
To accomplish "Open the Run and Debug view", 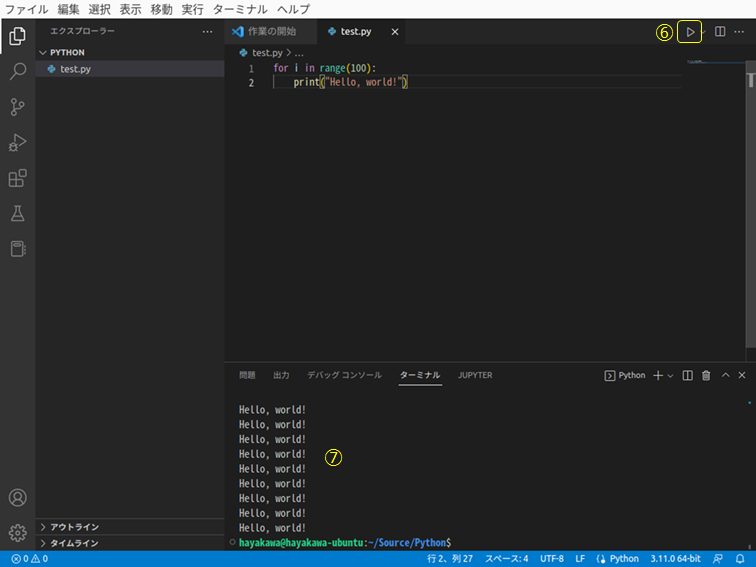I will (18, 143).
